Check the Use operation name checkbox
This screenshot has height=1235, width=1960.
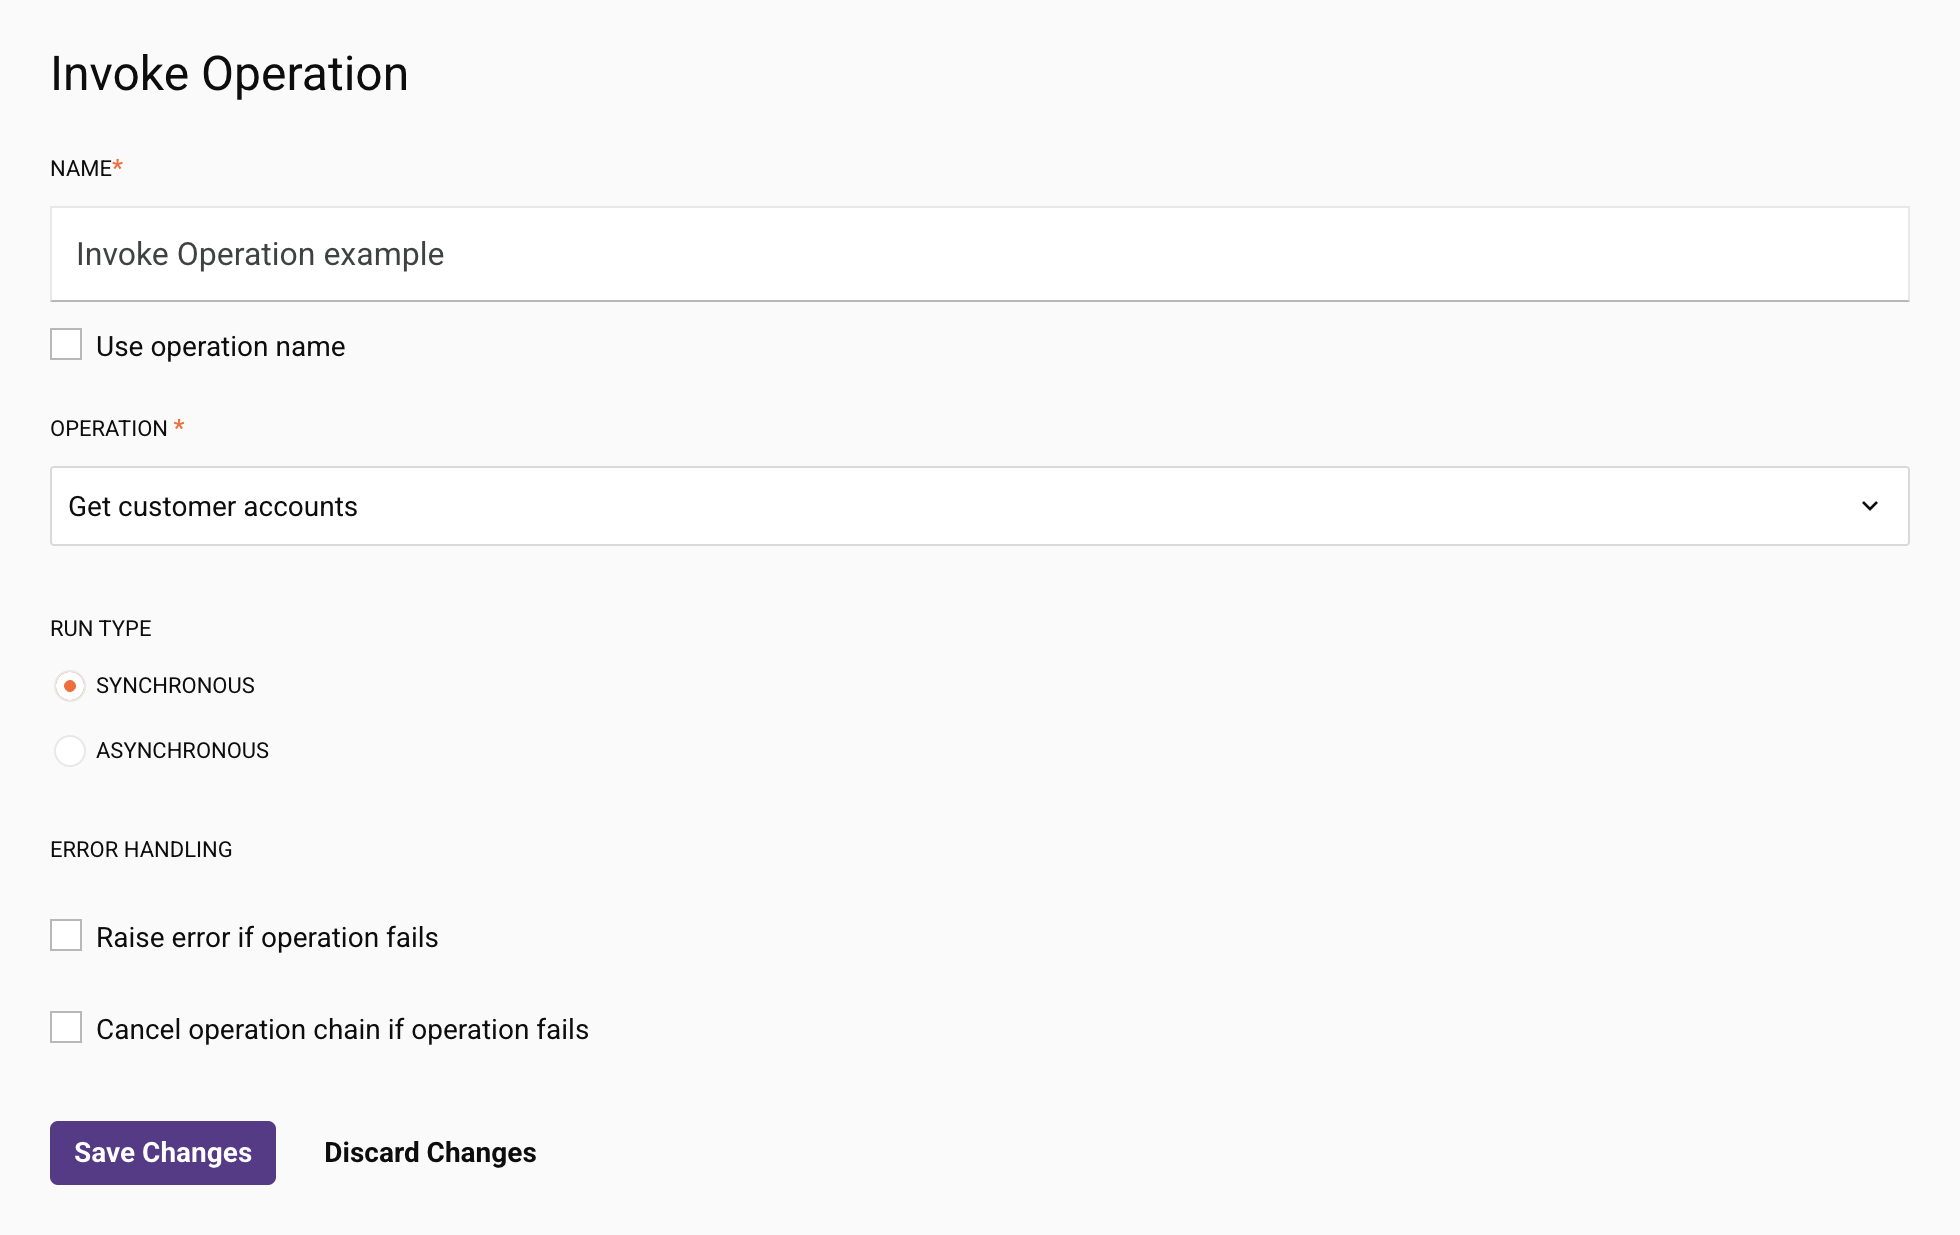pyautogui.click(x=65, y=344)
